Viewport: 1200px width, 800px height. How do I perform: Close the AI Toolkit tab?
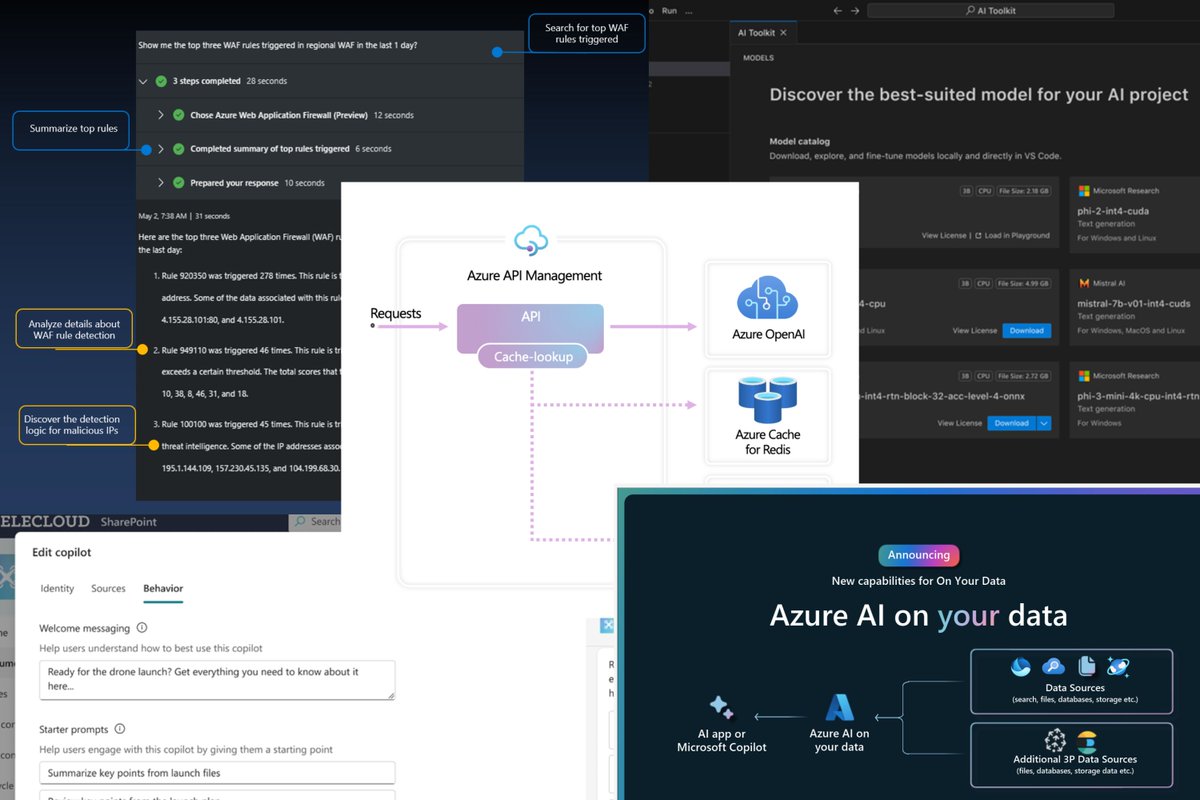tap(783, 33)
